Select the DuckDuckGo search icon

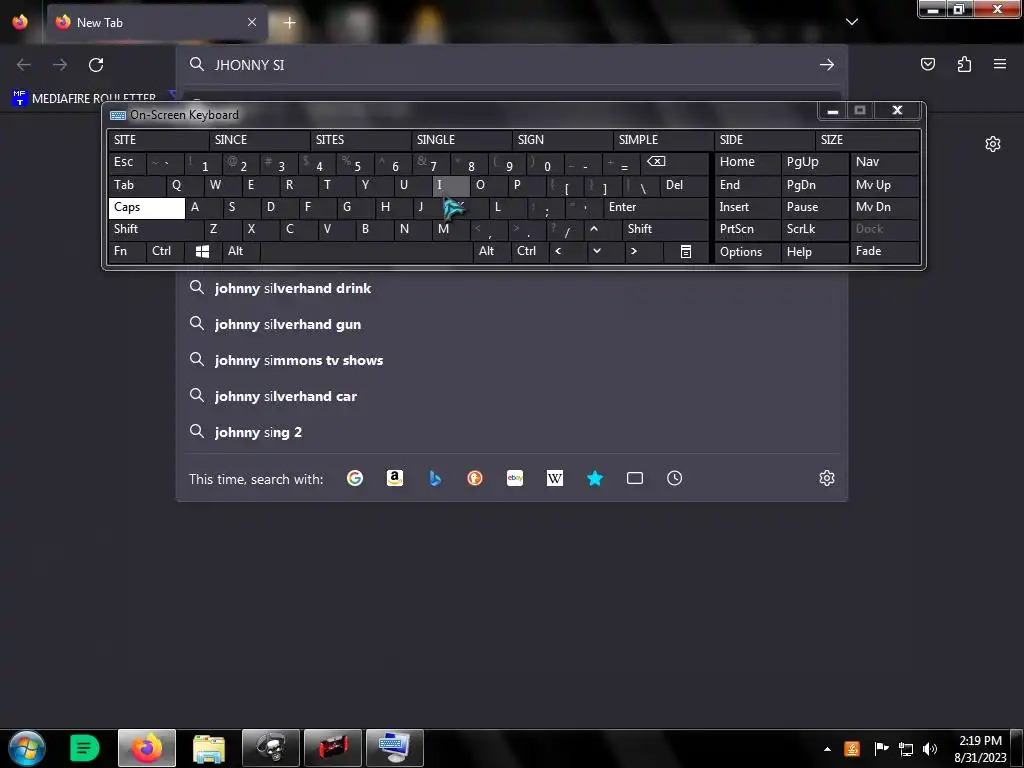tap(475, 478)
